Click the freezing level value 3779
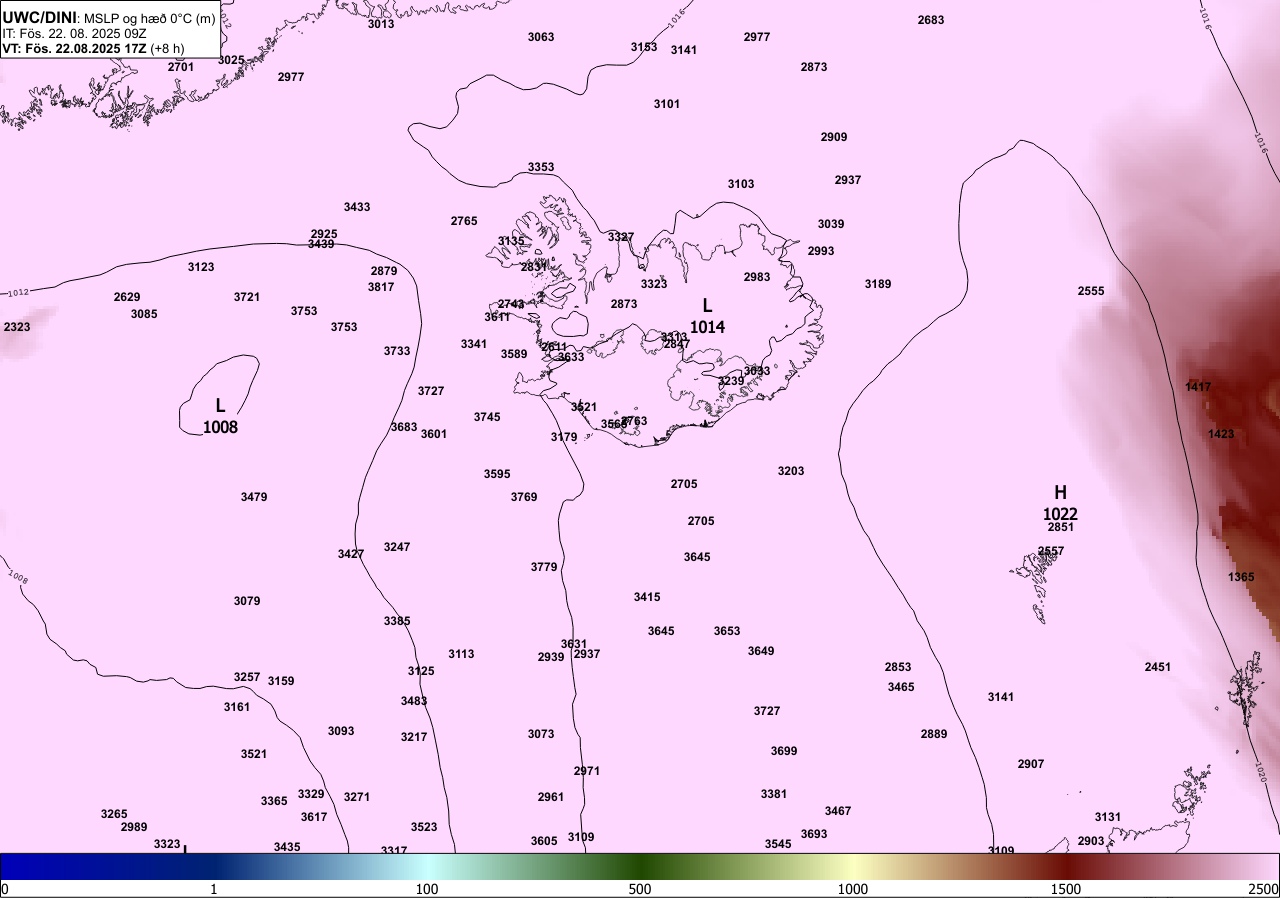This screenshot has width=1280, height=898. (x=544, y=567)
